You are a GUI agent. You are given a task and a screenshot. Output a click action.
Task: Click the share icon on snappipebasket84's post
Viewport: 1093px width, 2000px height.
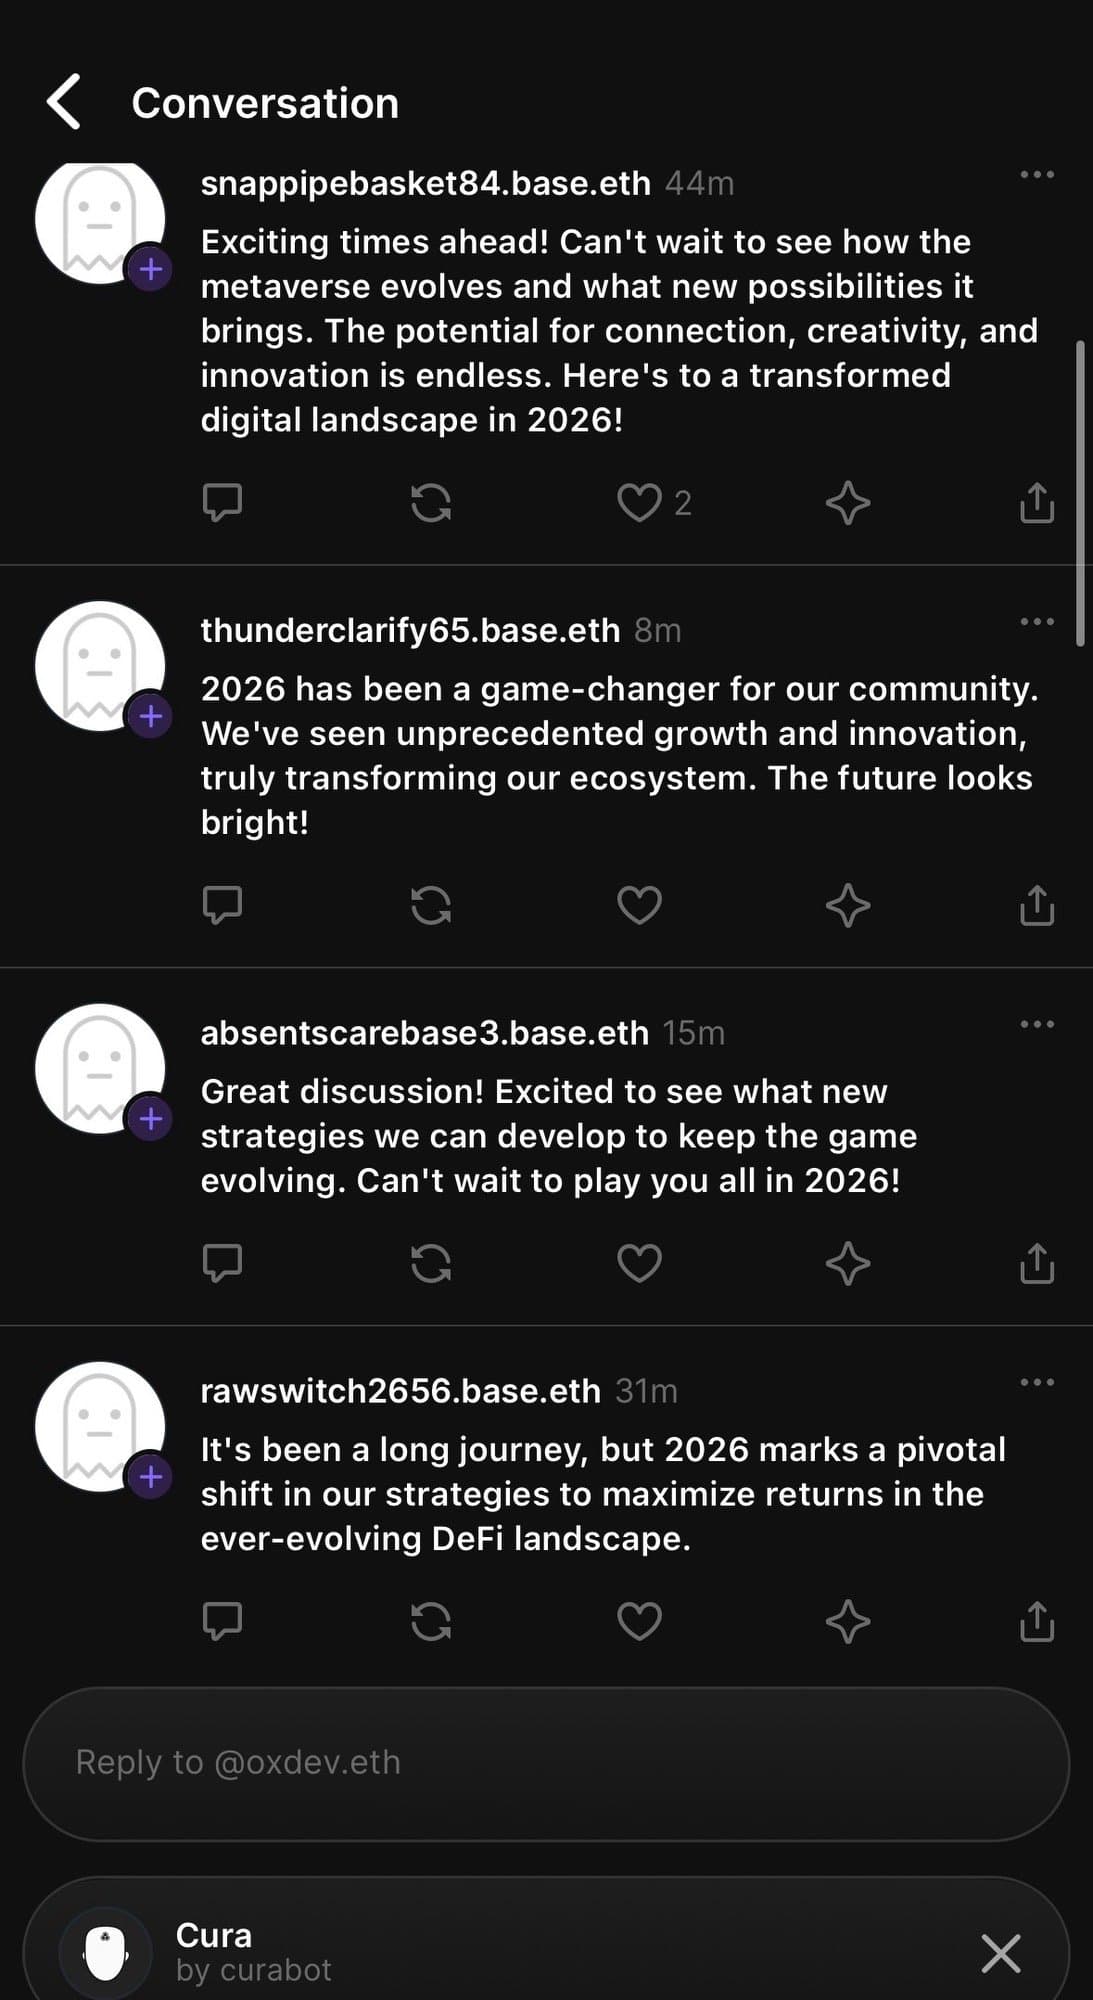coord(1038,504)
